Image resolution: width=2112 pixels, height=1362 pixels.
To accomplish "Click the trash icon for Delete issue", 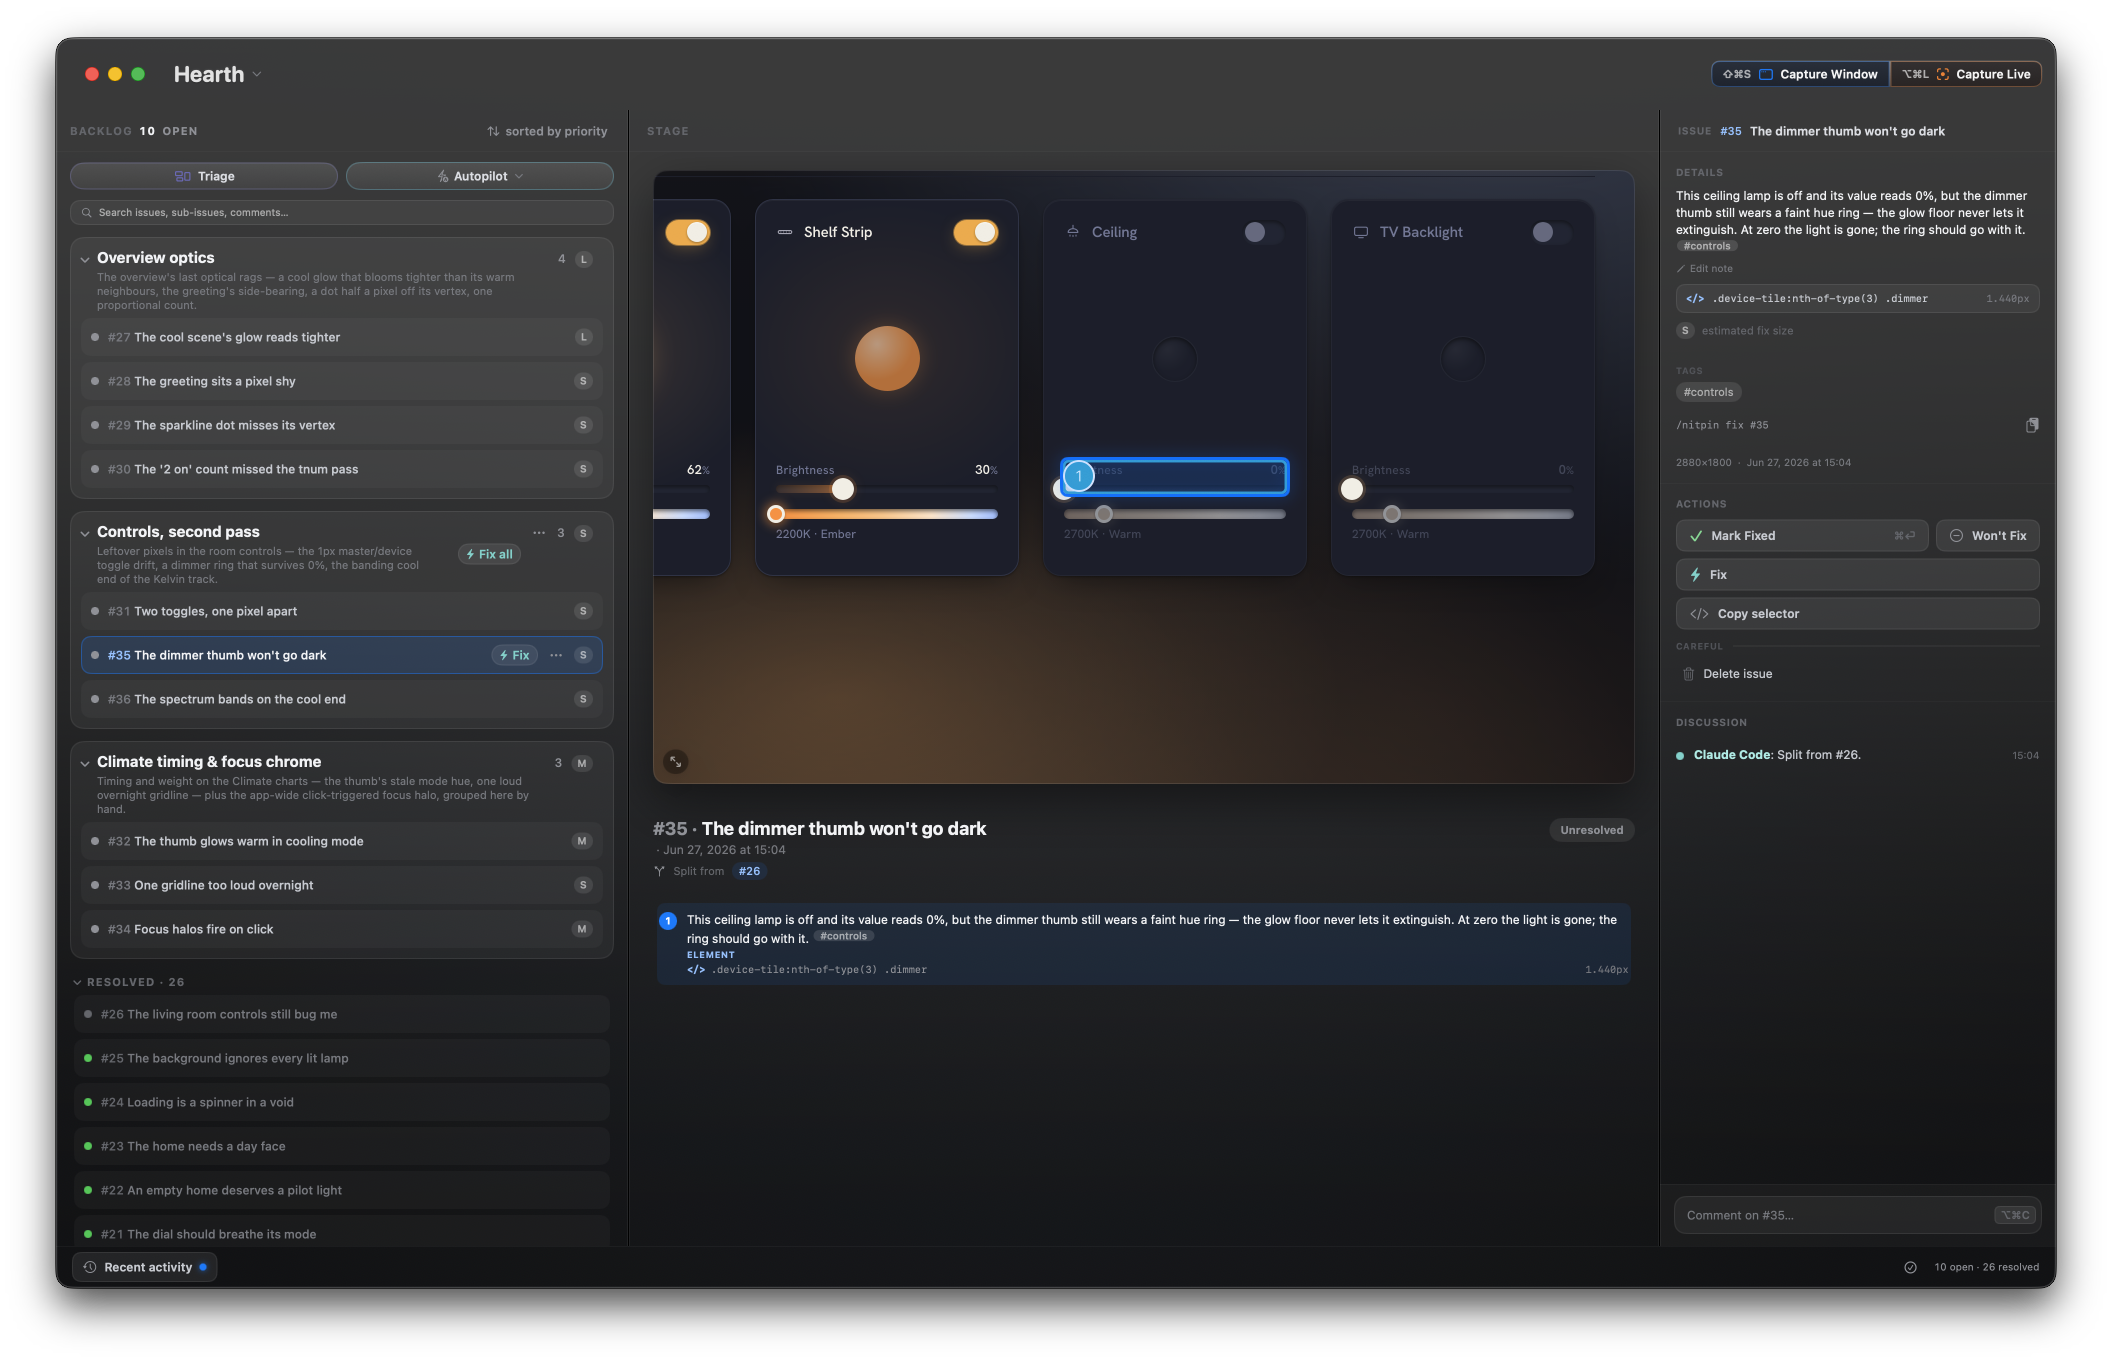I will [x=1688, y=674].
